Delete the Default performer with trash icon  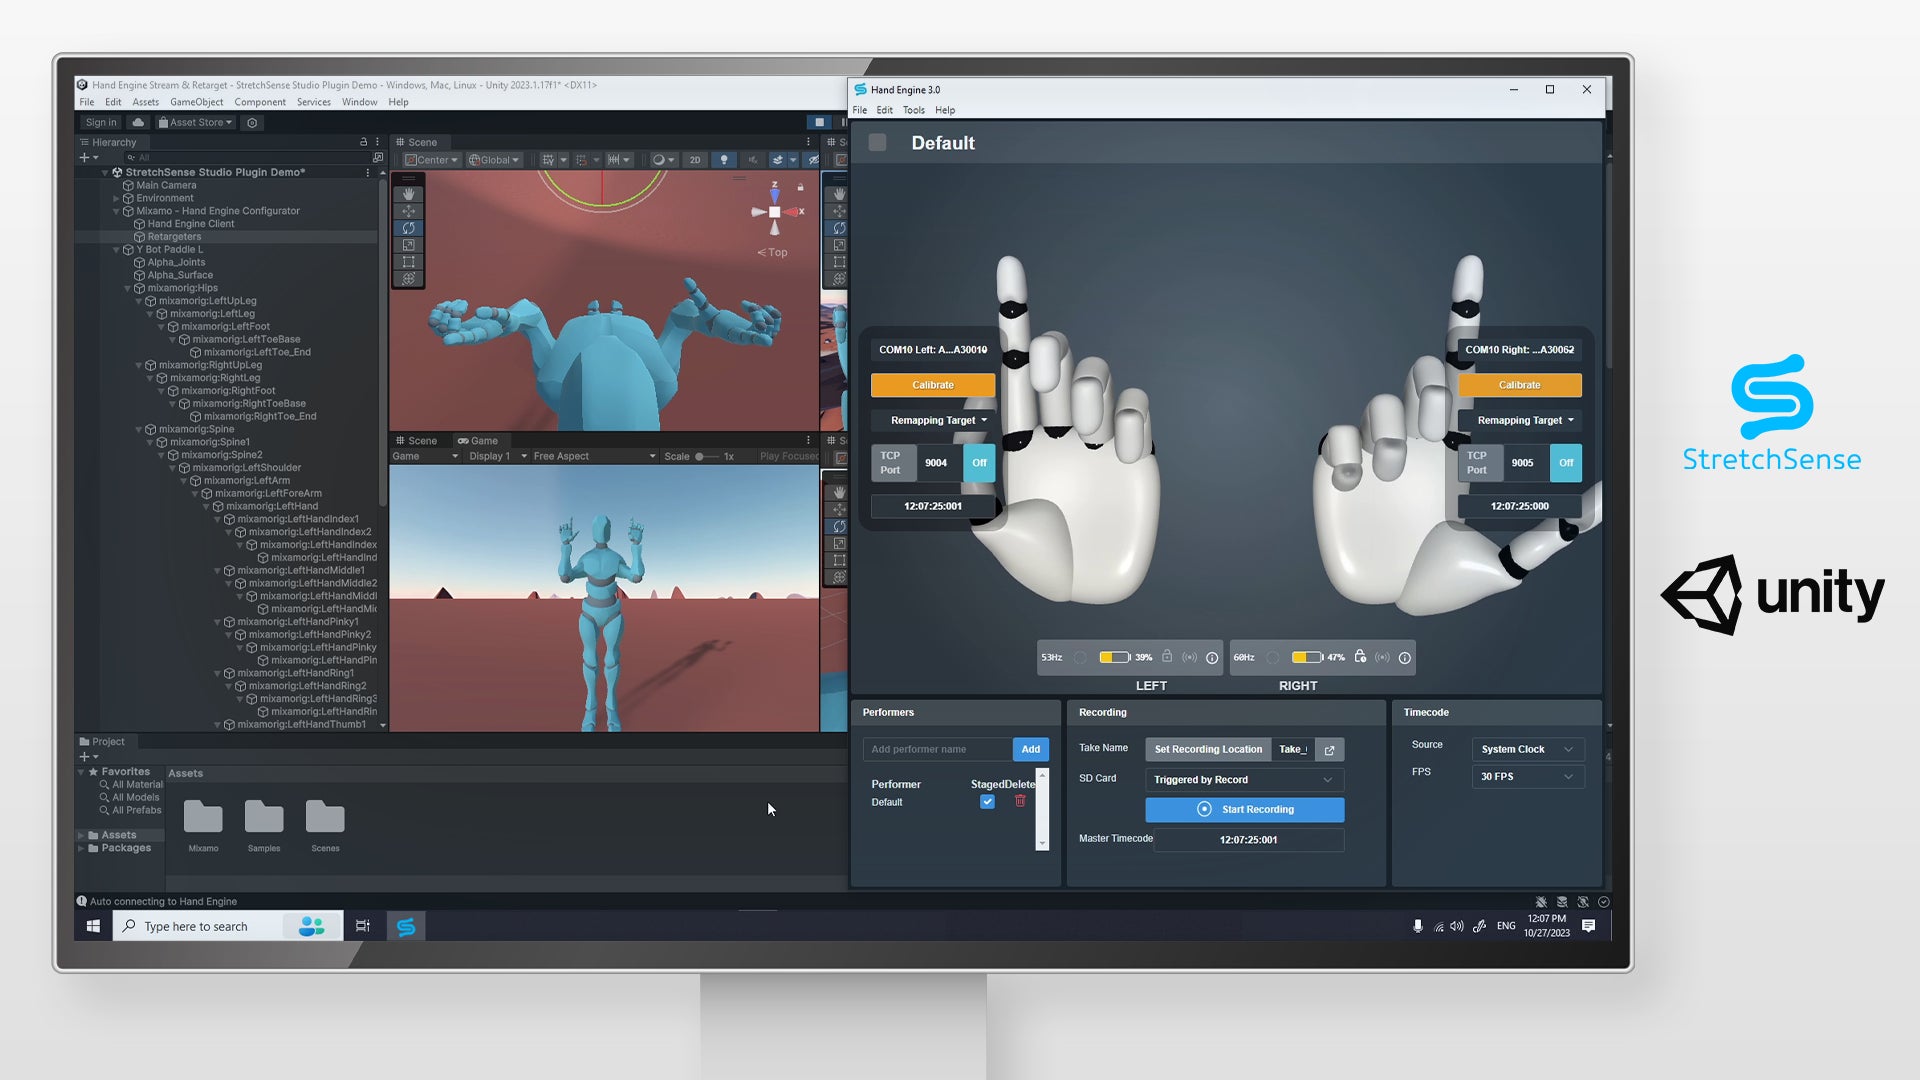tap(1020, 801)
